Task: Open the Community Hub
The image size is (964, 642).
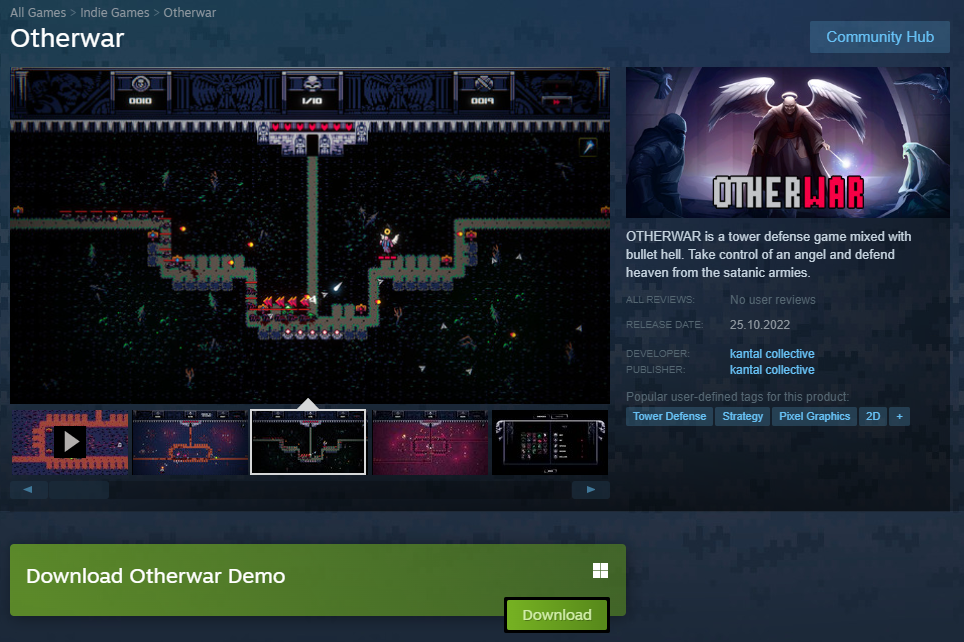Action: pyautogui.click(x=879, y=37)
